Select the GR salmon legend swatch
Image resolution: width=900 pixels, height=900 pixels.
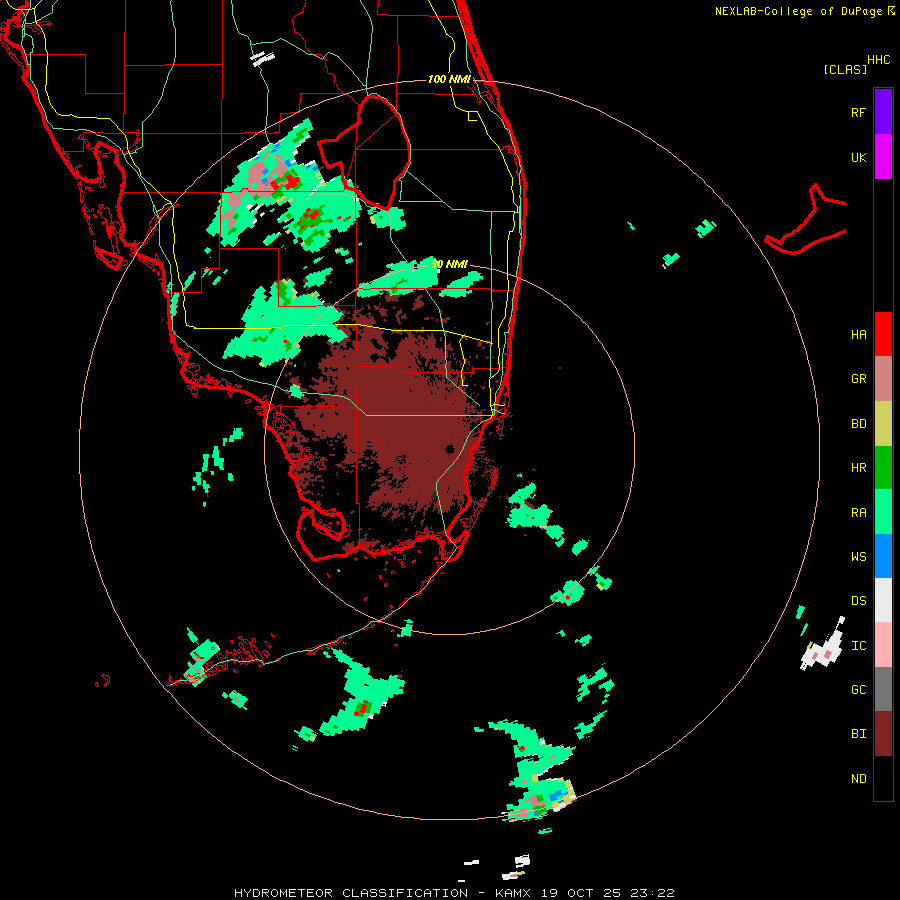pyautogui.click(x=883, y=379)
